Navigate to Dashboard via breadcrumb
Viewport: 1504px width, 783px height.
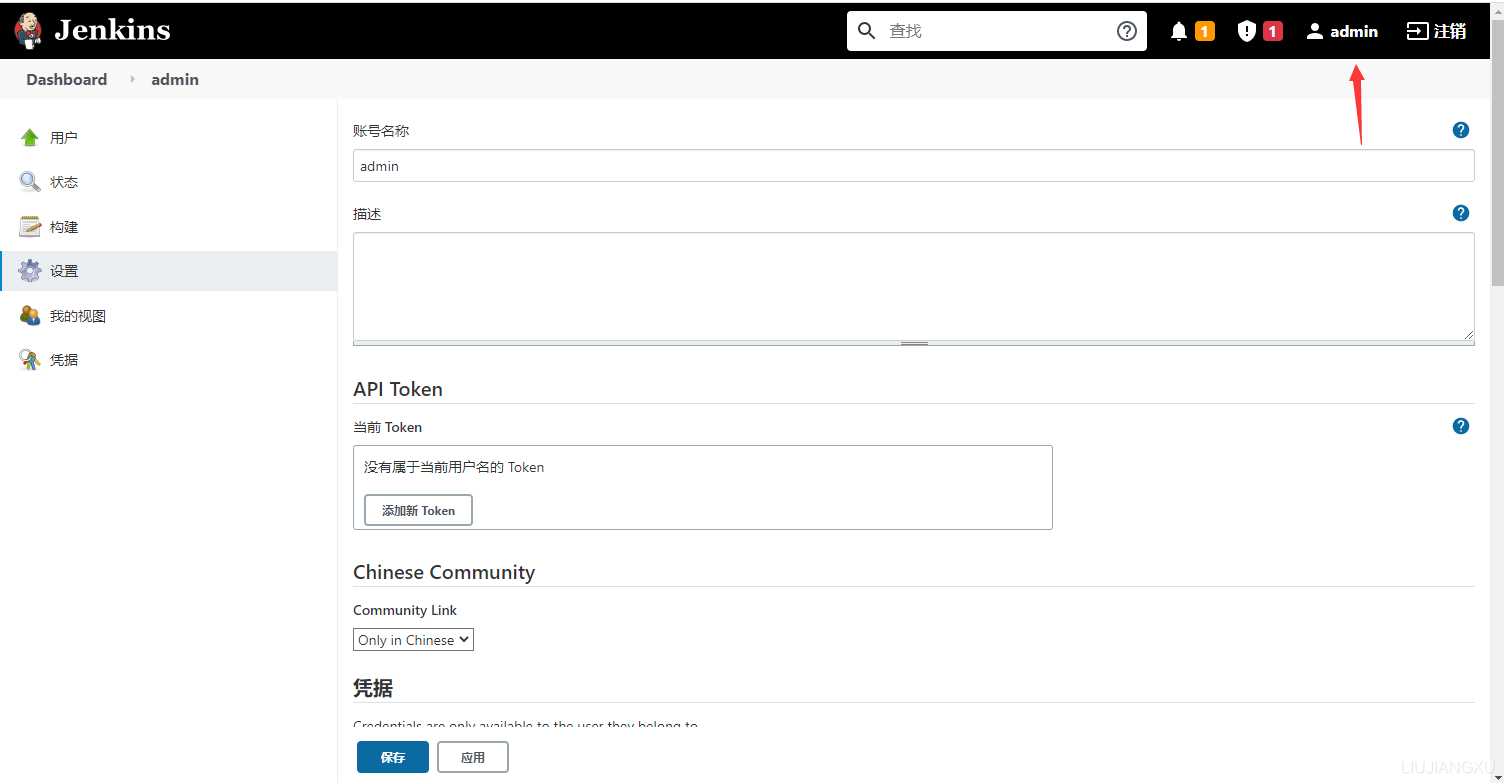click(x=66, y=79)
